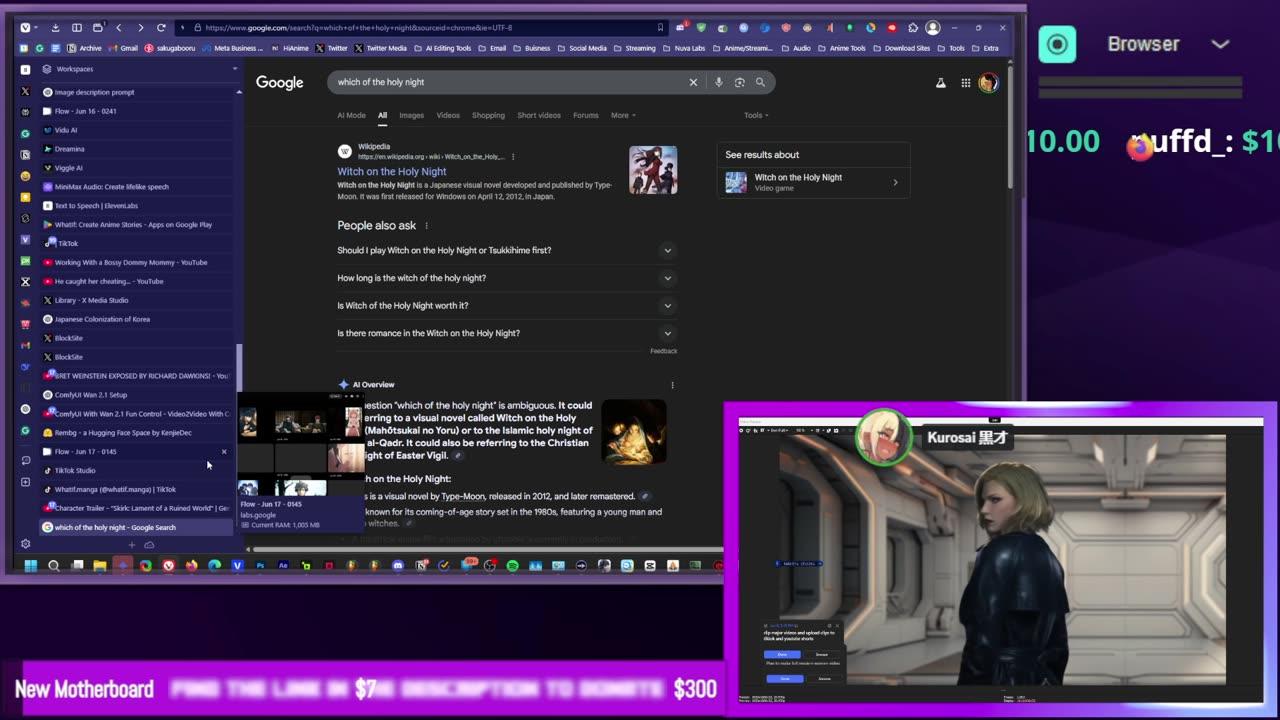1280x720 pixels.
Task: Open After Effects from taskbar
Action: click(x=283, y=566)
